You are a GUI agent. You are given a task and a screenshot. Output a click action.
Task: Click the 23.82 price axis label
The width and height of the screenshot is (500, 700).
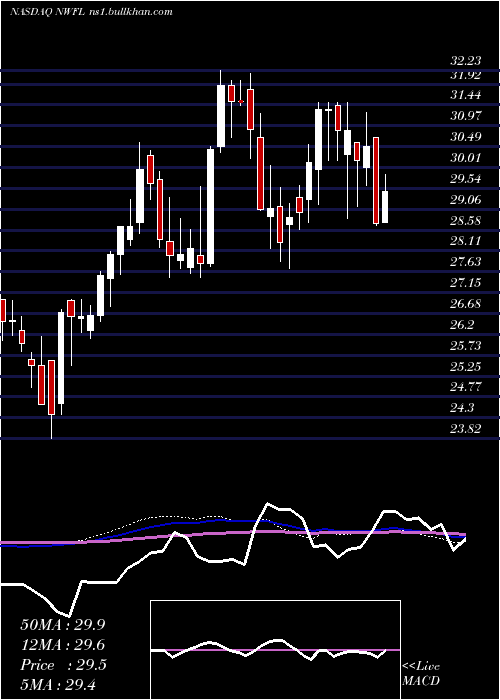point(466,429)
